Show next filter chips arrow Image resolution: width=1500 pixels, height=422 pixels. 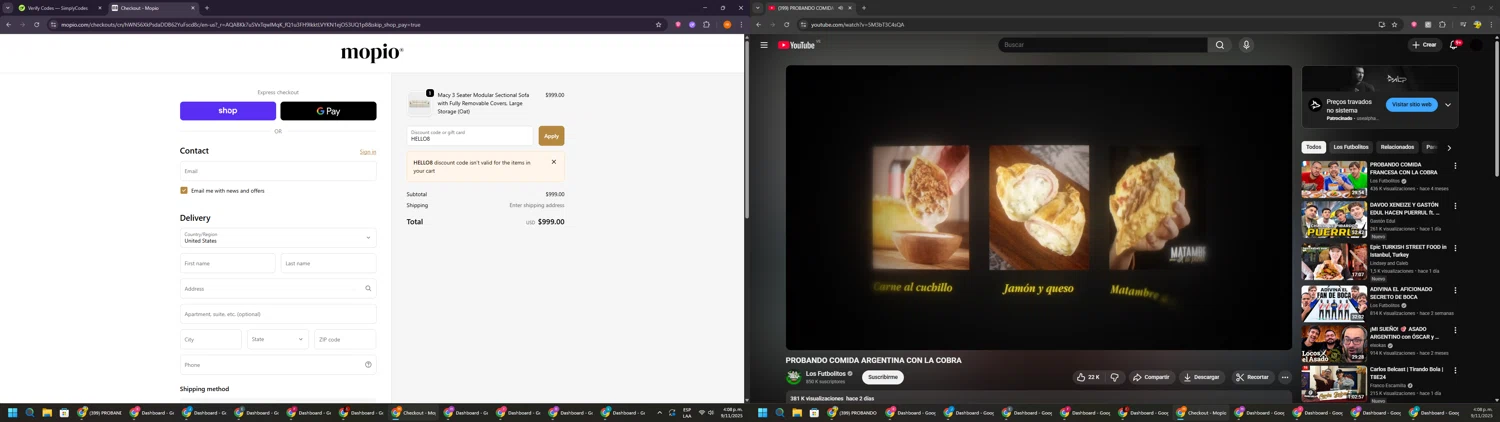(x=1449, y=147)
